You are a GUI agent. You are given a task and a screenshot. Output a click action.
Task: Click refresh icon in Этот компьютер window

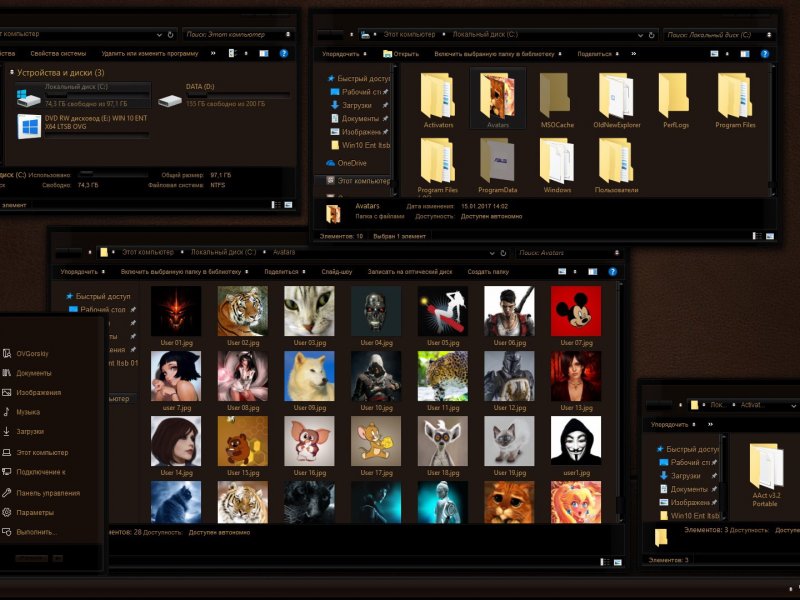(x=170, y=35)
